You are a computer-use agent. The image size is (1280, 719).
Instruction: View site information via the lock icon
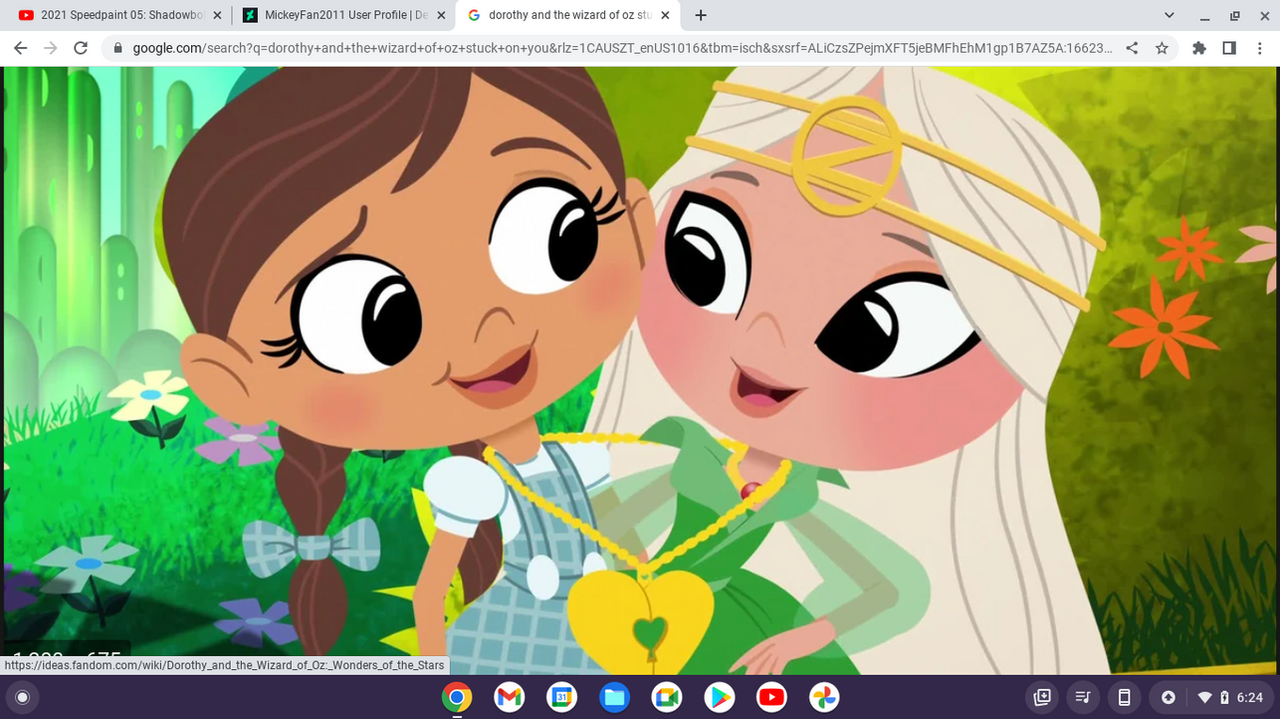(119, 48)
